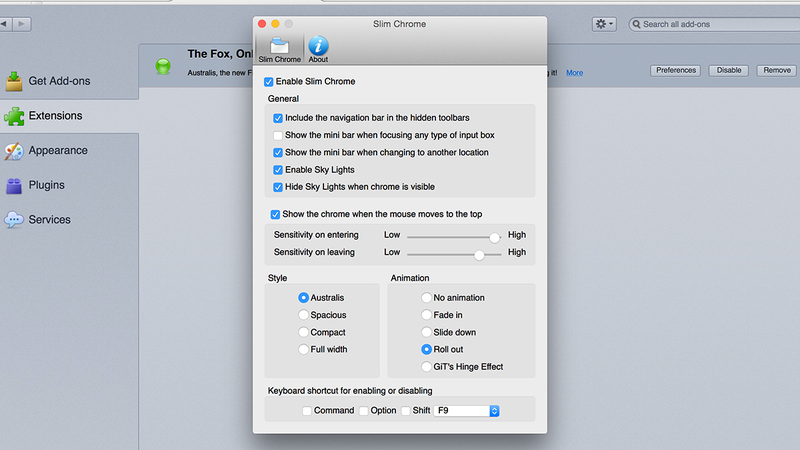Screen dimensions: 800x450
Task: Click Disable button for the add-on
Action: pos(729,70)
